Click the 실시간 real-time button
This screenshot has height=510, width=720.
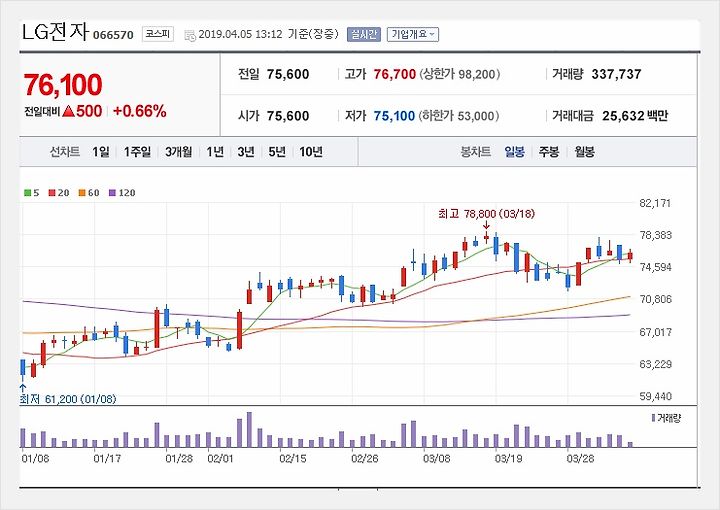coord(364,34)
